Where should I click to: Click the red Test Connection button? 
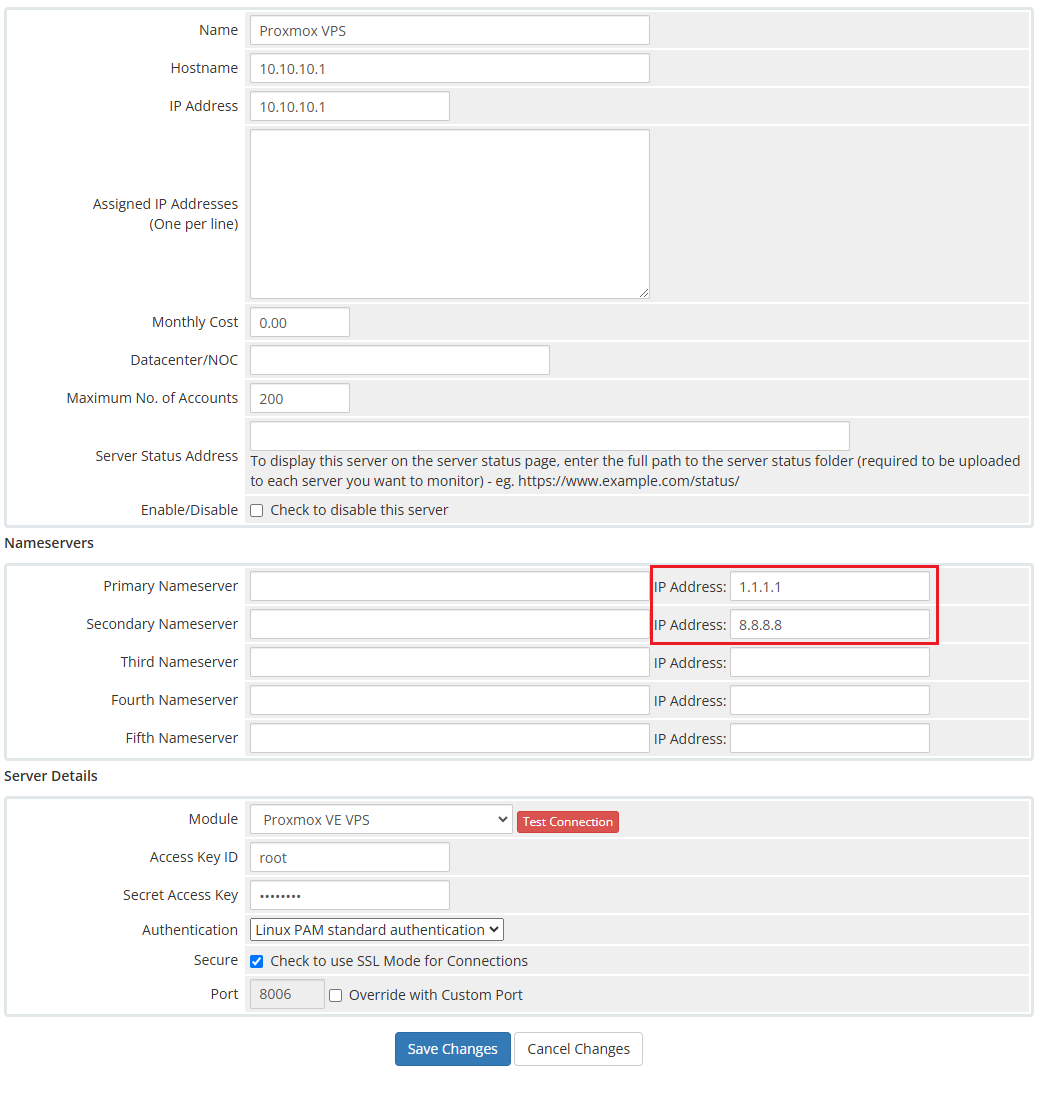pos(567,822)
